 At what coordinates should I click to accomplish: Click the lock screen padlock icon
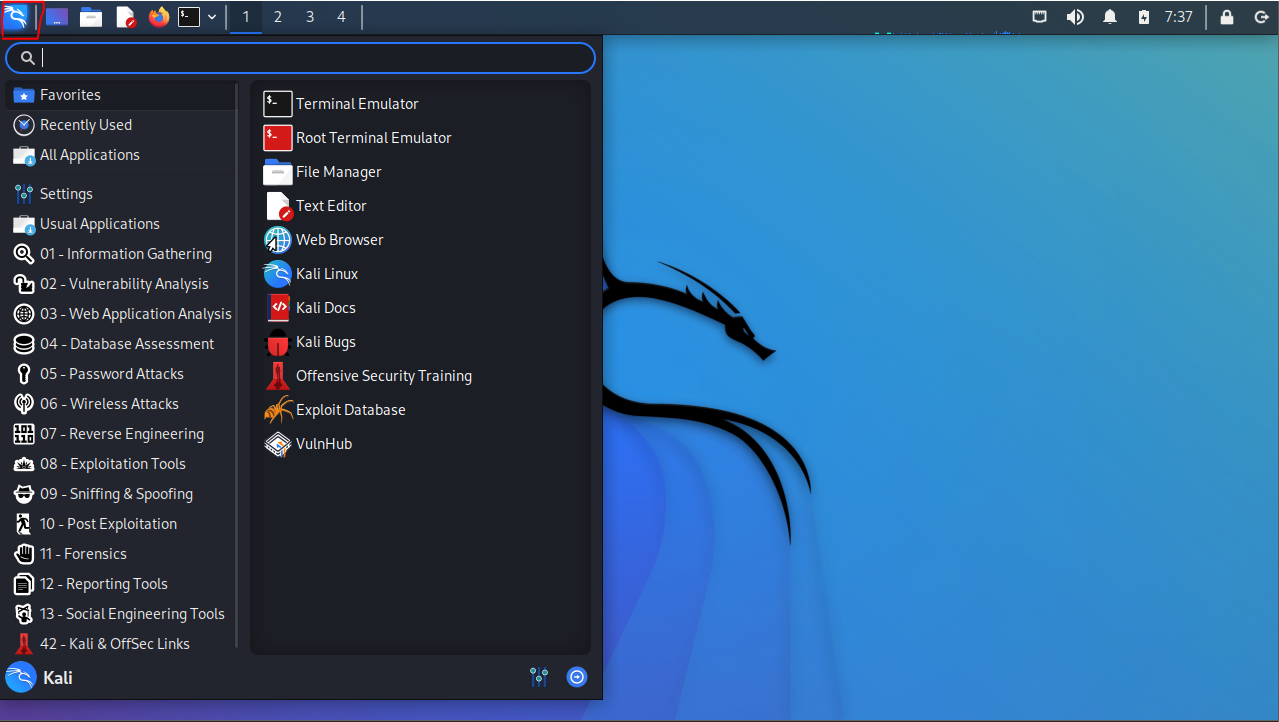pyautogui.click(x=1227, y=17)
